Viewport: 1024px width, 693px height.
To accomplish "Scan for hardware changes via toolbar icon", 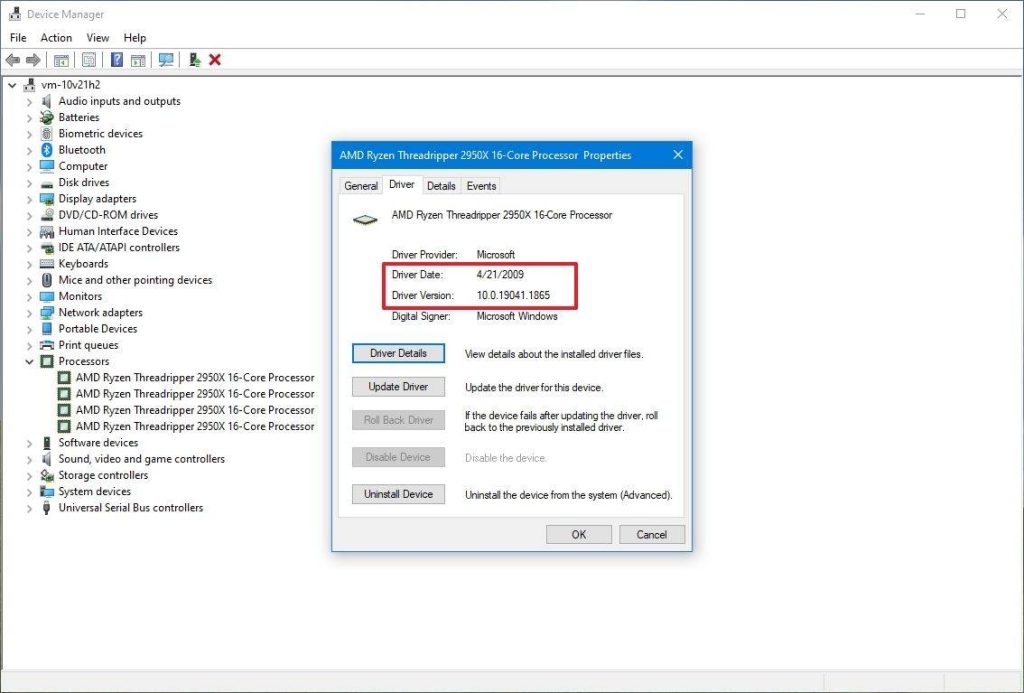I will (166, 60).
